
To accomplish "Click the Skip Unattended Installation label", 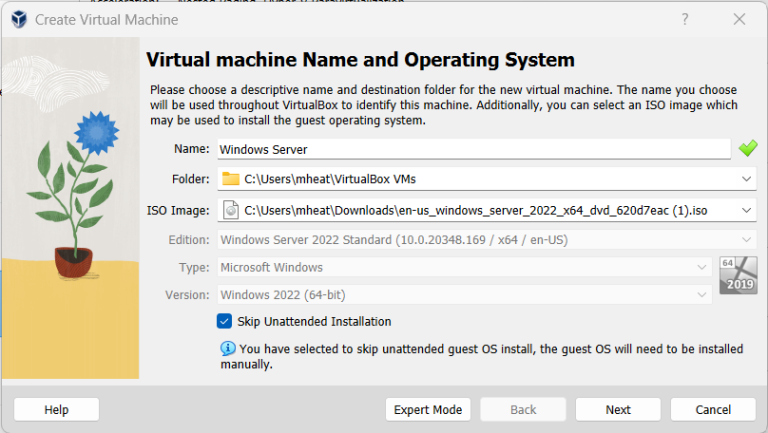I will [314, 321].
